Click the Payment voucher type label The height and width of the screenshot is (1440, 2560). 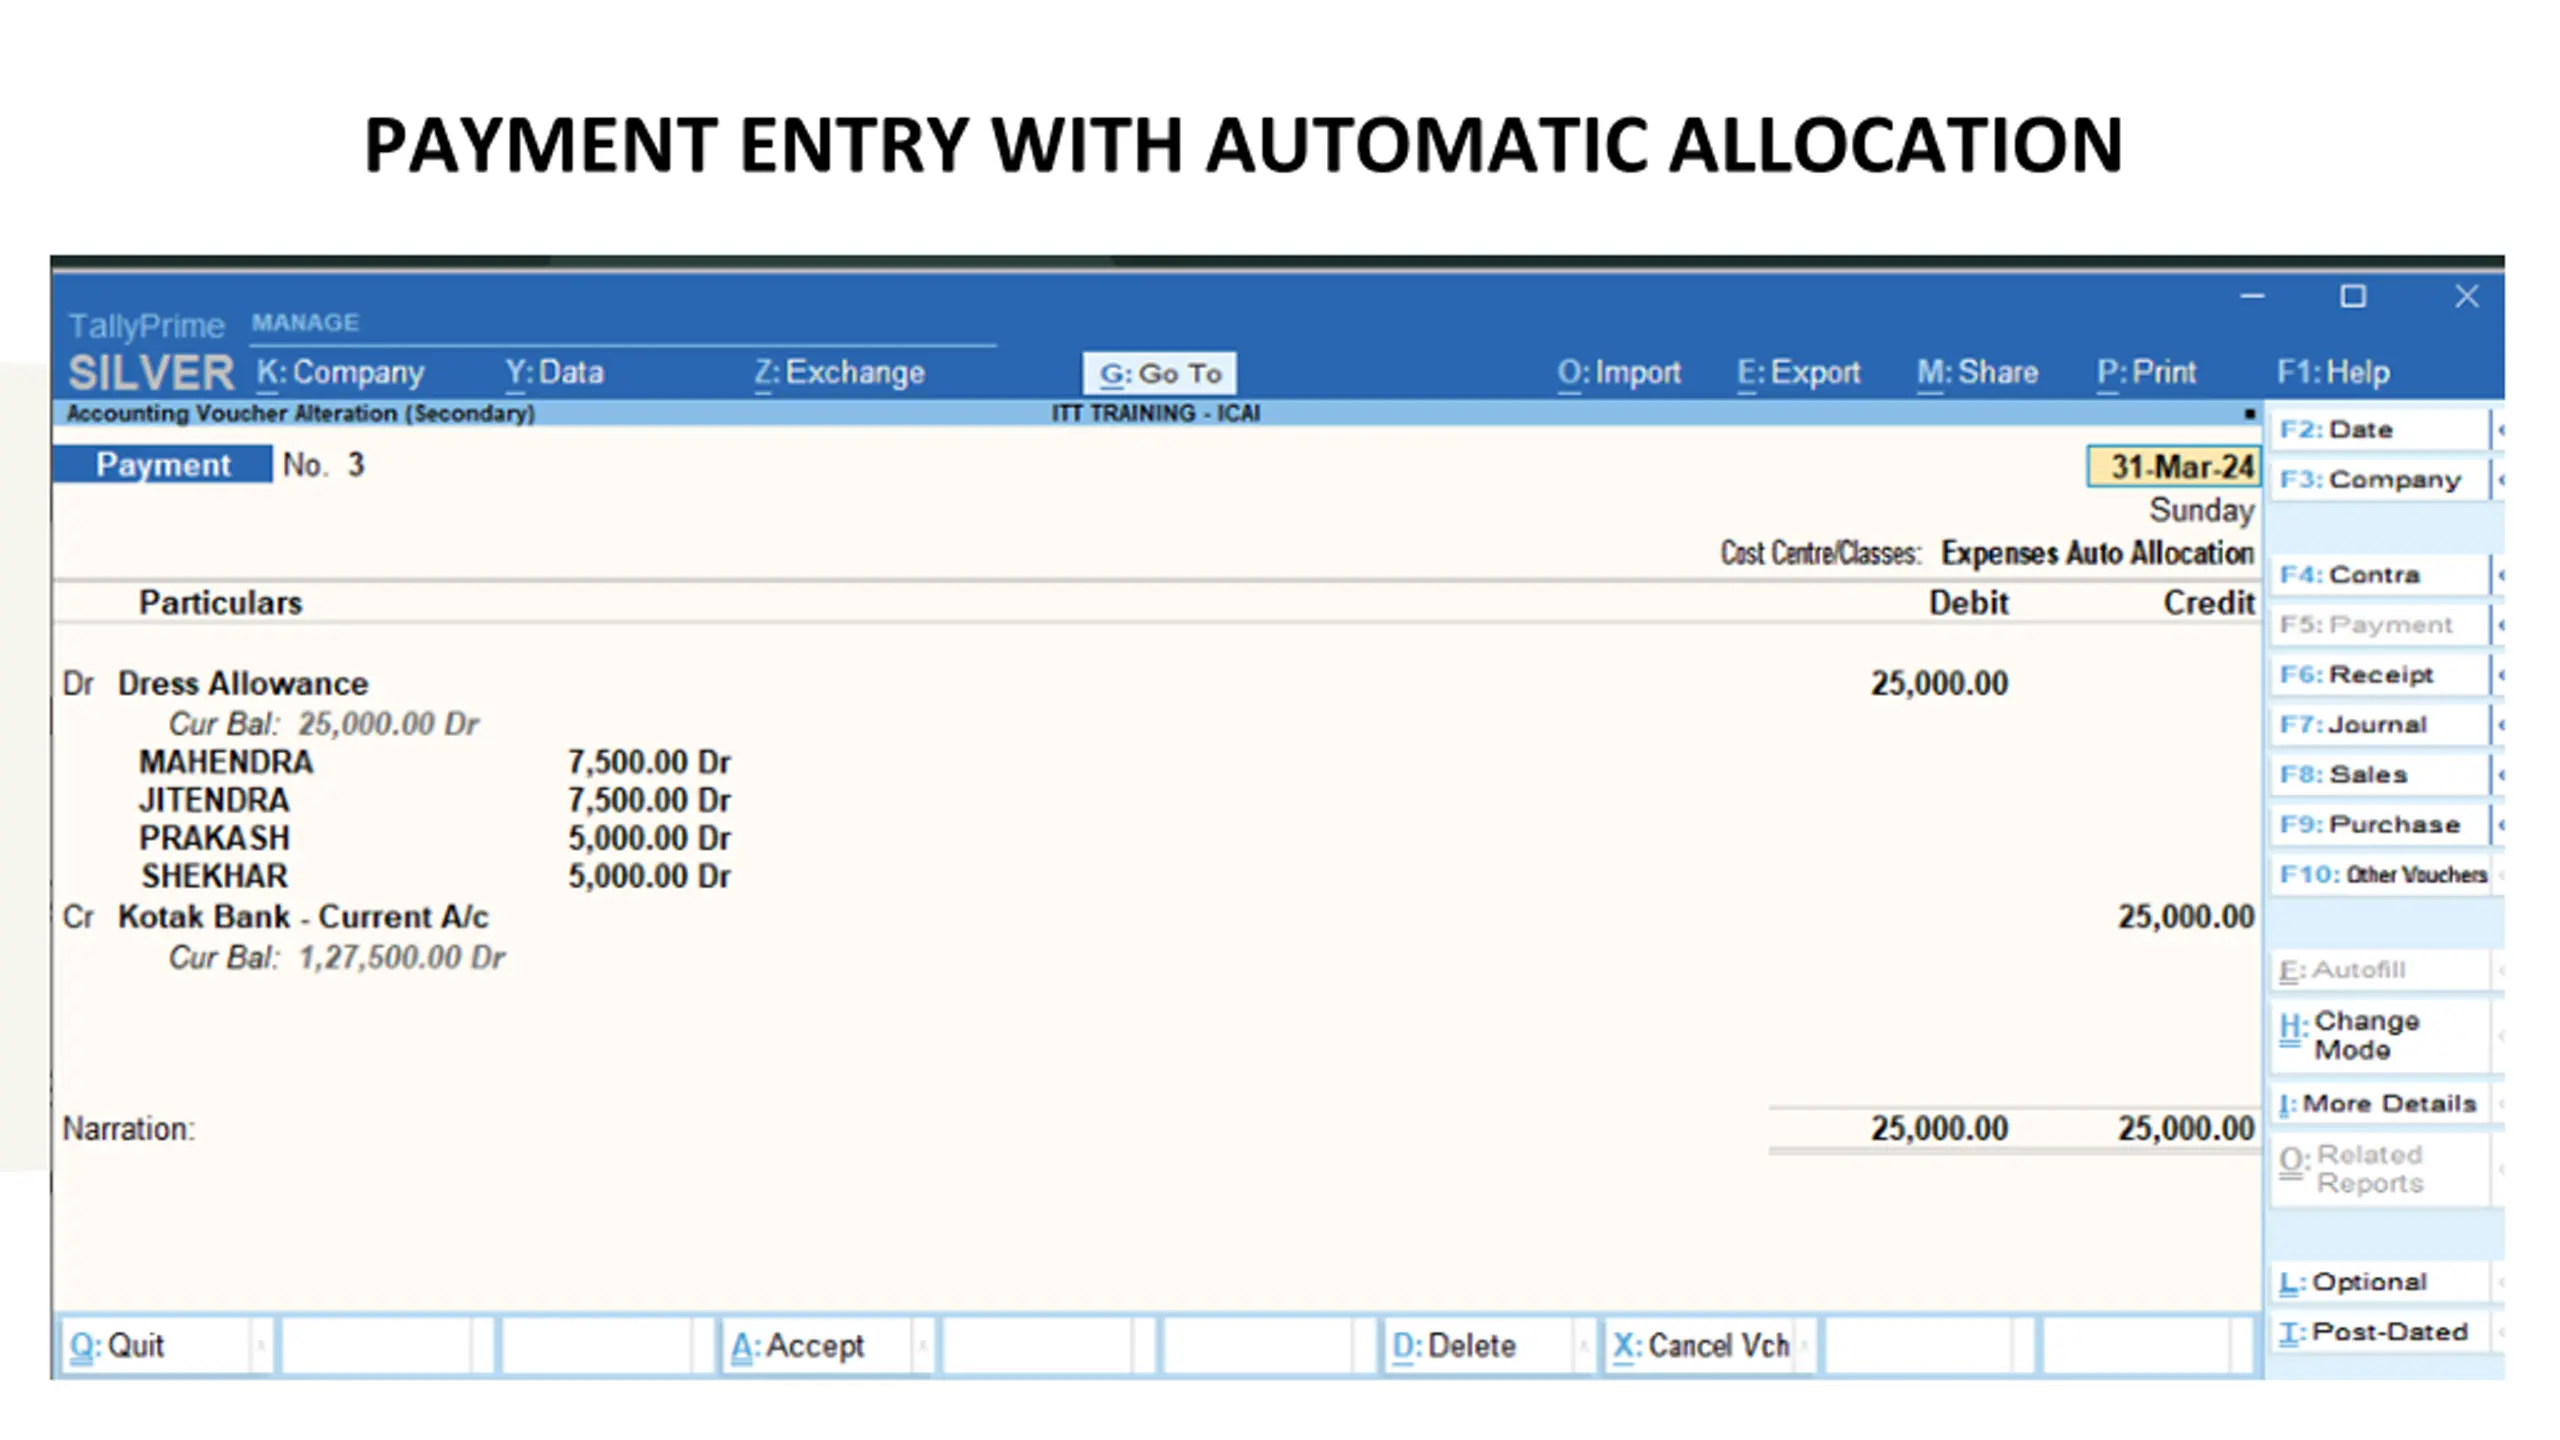click(x=163, y=465)
